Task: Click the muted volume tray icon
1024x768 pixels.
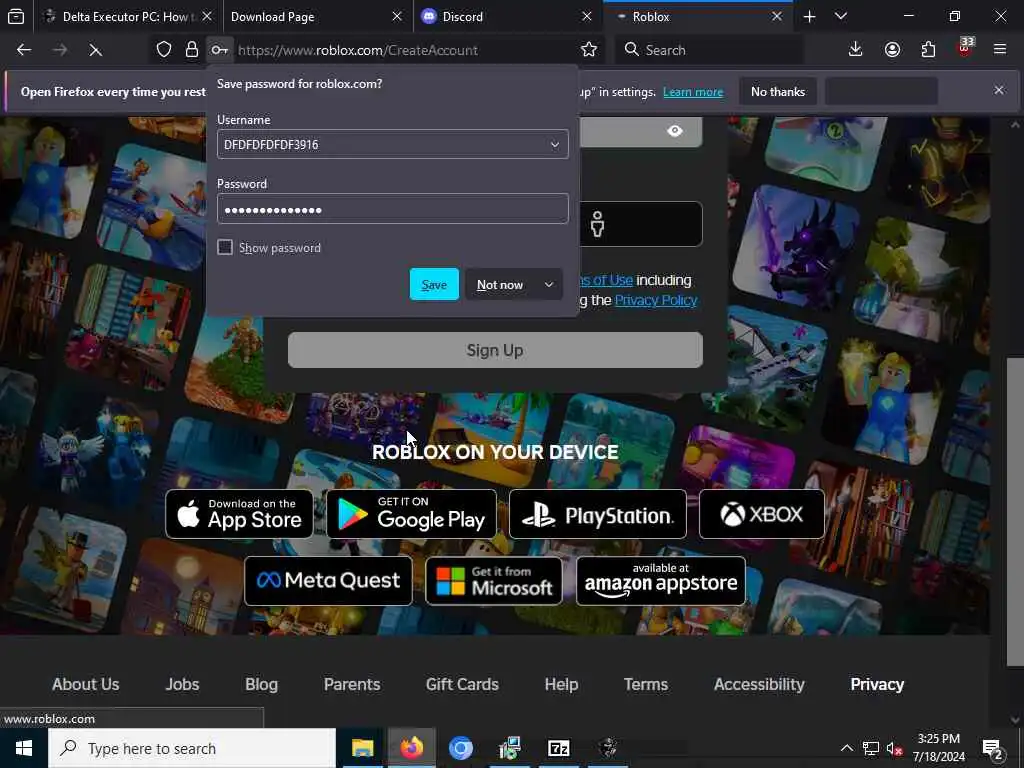Action: (894, 748)
